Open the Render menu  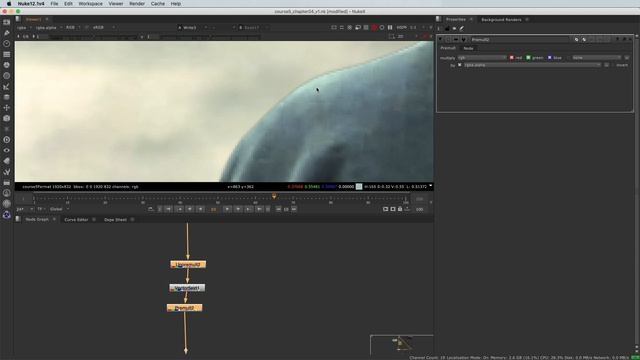coord(137,4)
